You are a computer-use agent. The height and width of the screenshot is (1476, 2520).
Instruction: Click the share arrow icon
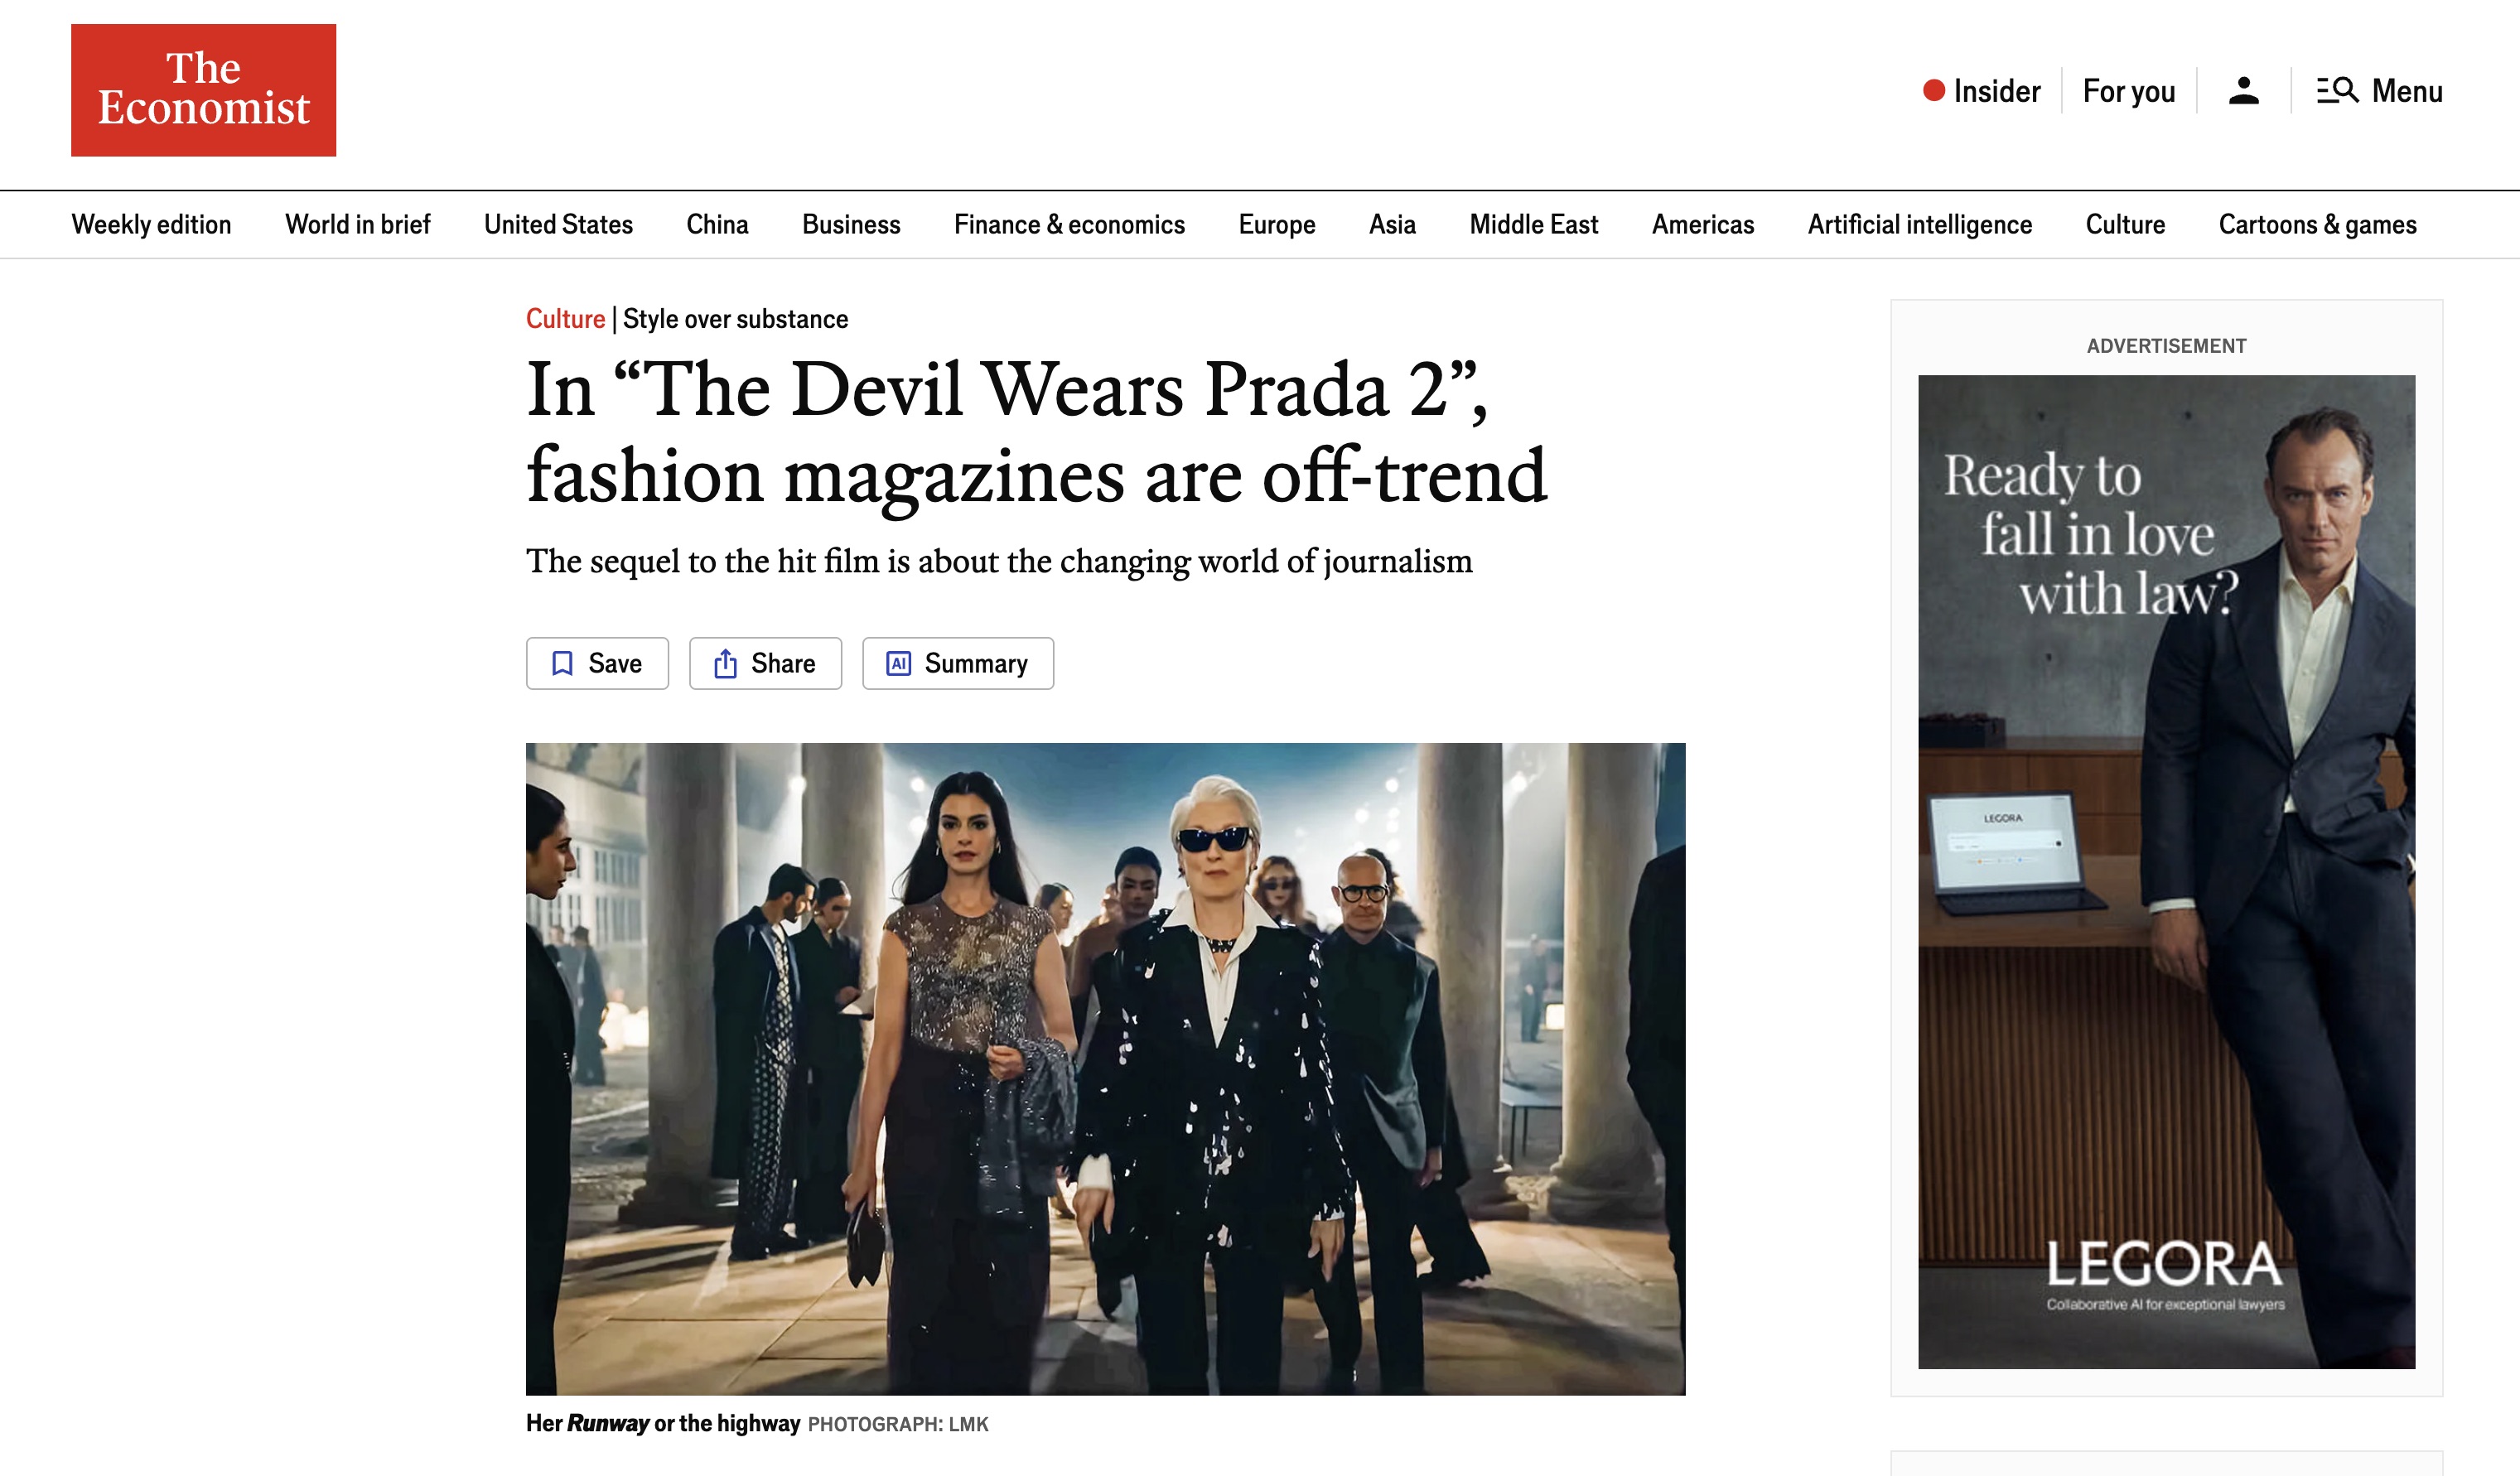tap(726, 664)
